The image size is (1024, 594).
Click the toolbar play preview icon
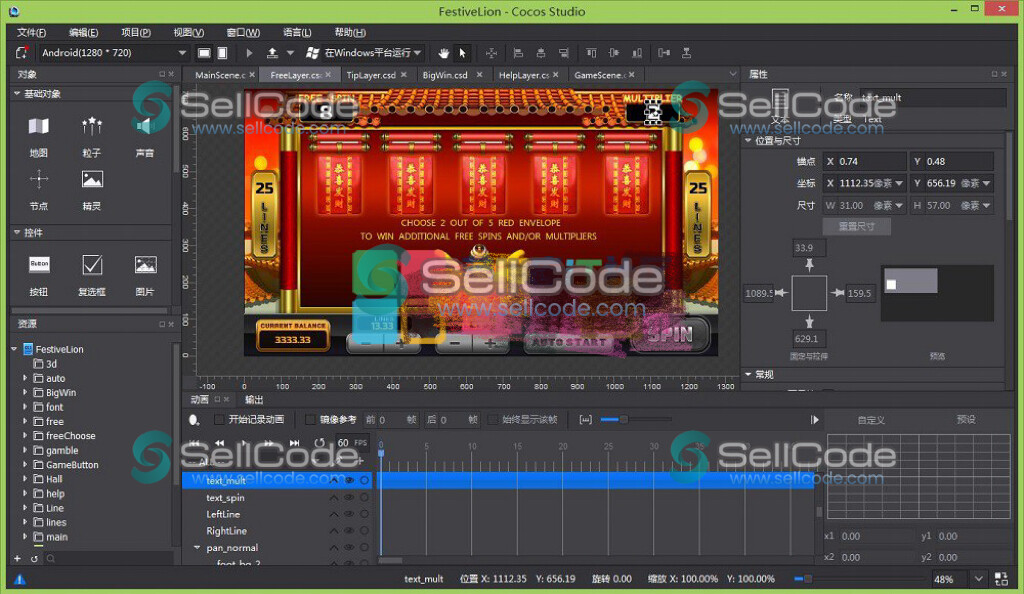pos(250,53)
